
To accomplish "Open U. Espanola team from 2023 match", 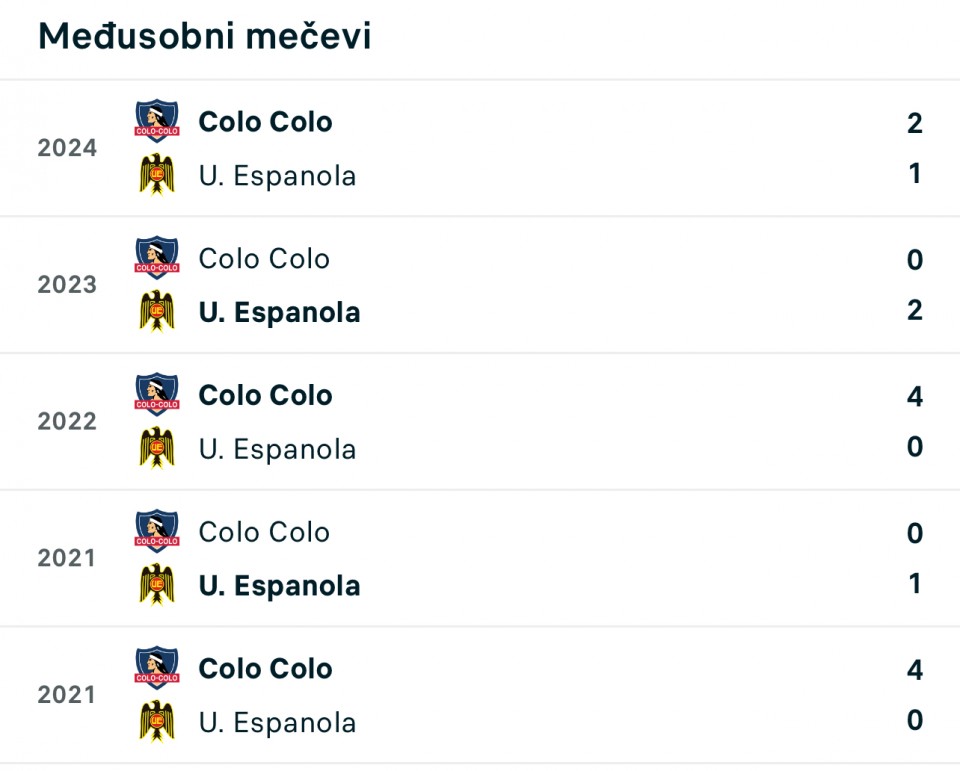I will [279, 312].
